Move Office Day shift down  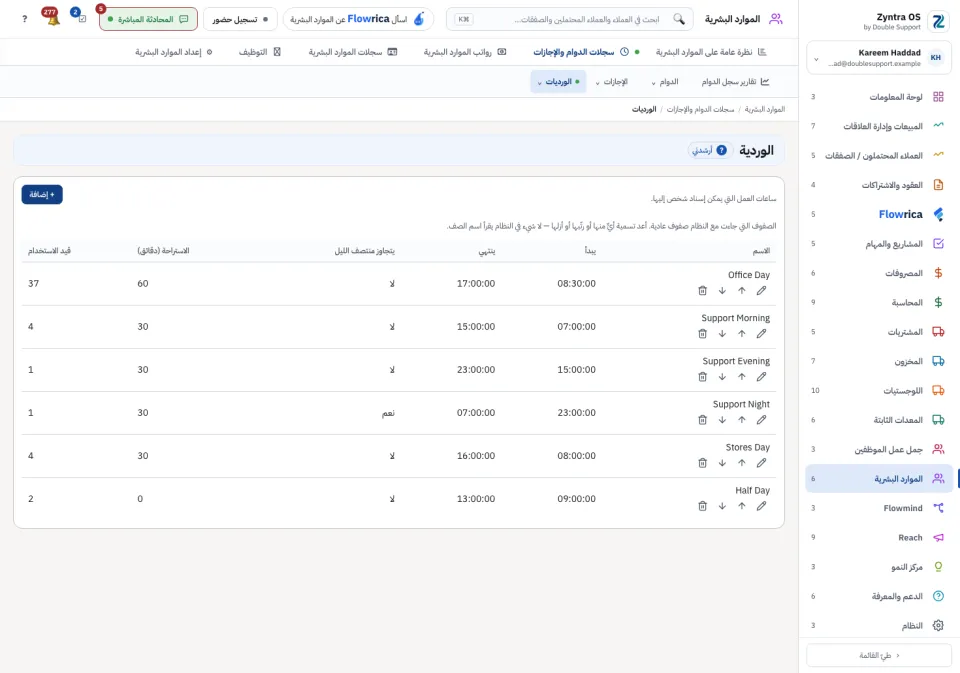(722, 291)
